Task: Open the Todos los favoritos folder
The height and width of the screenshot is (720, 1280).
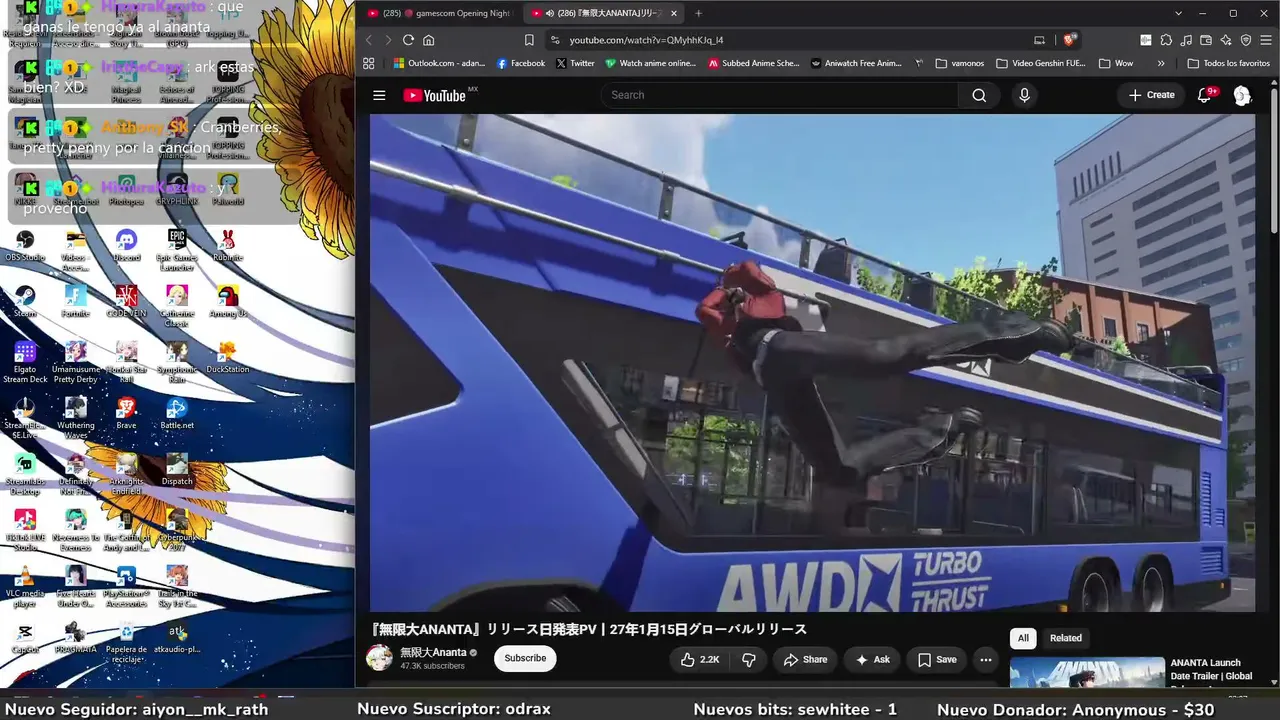Action: tap(1228, 63)
